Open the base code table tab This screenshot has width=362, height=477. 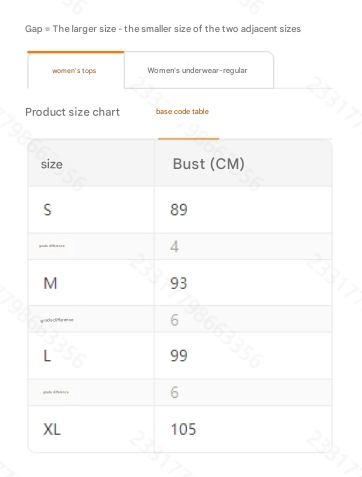pos(182,112)
